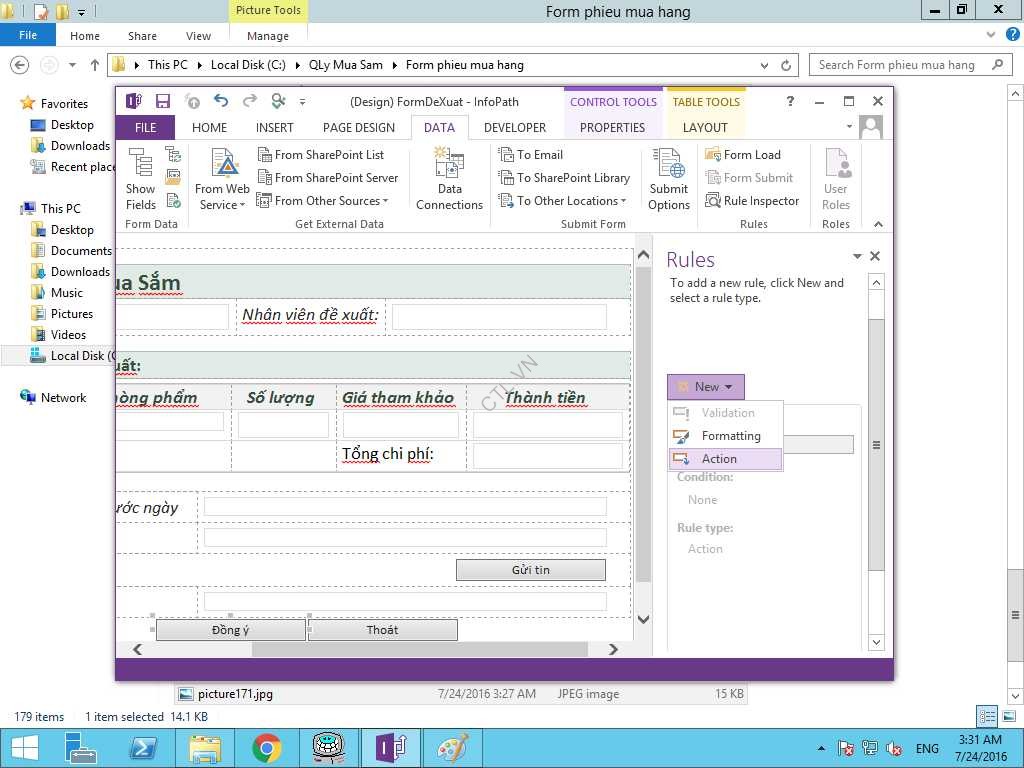Screen dimensions: 1024x768
Task: Expand the New rule dropdown button
Action: click(706, 387)
